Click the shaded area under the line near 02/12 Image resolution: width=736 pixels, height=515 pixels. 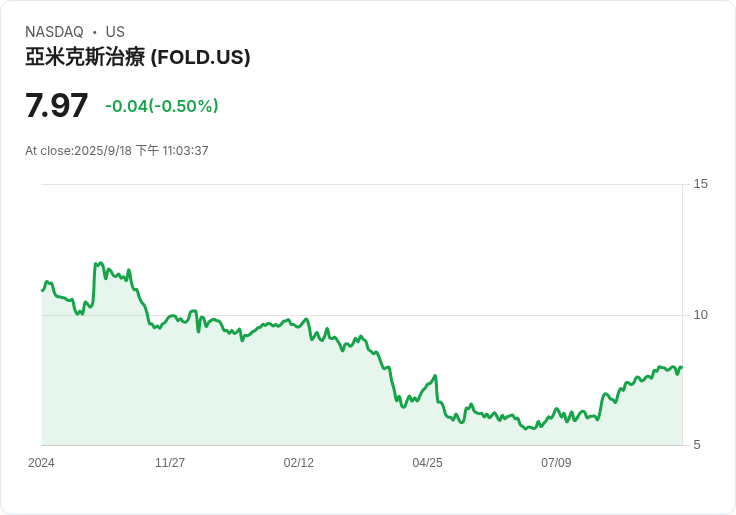coord(299,385)
